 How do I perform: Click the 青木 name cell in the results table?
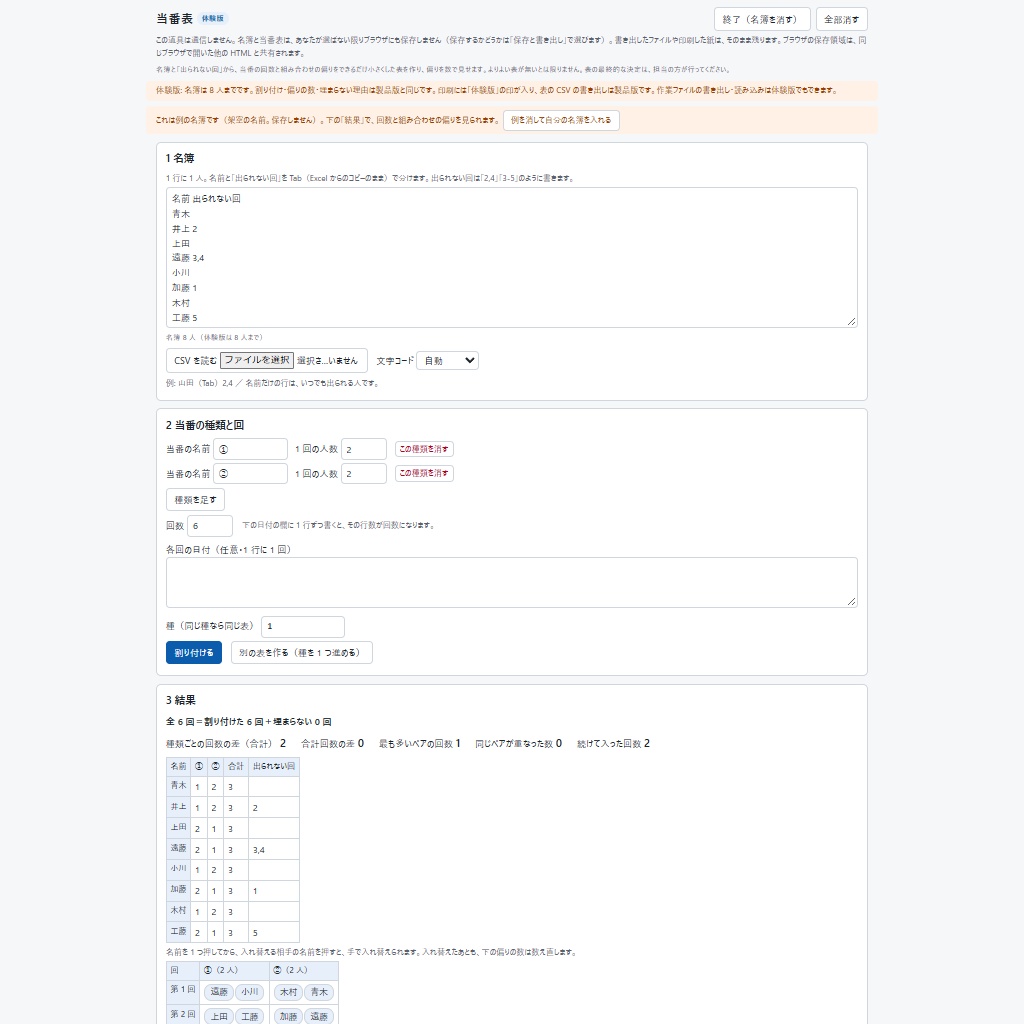point(178,786)
